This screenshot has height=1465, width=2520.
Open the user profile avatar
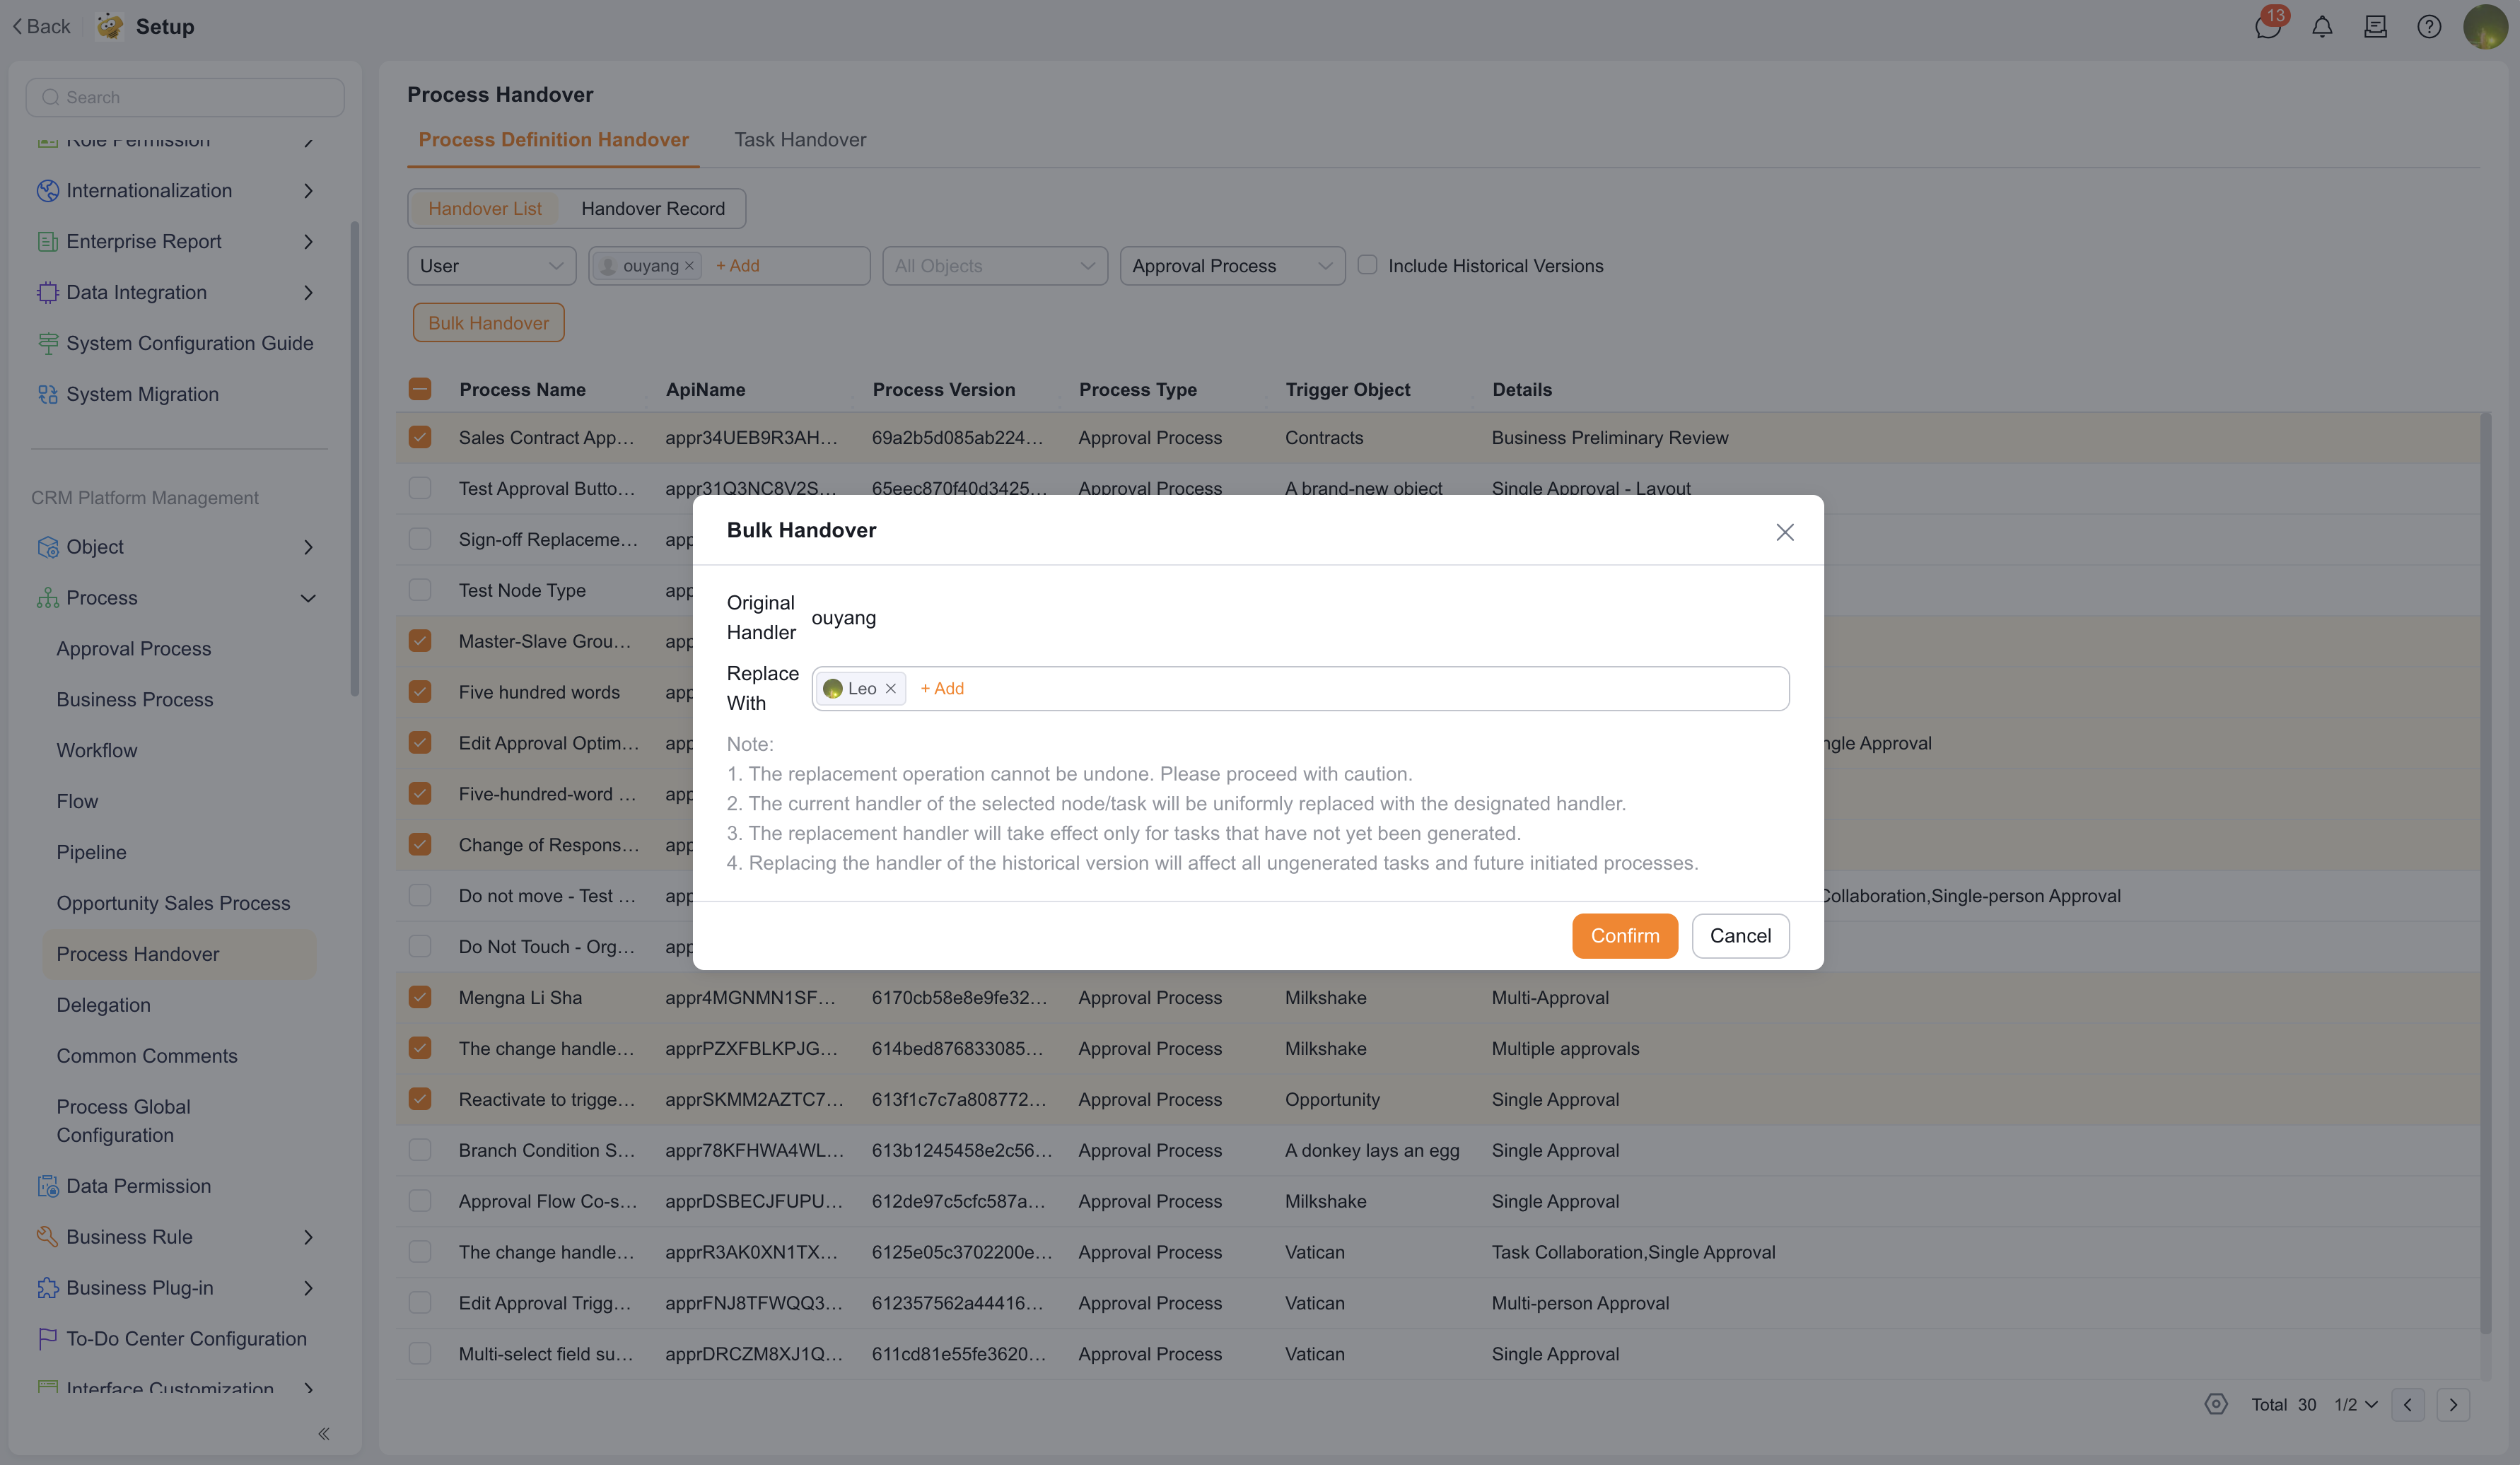2485,26
